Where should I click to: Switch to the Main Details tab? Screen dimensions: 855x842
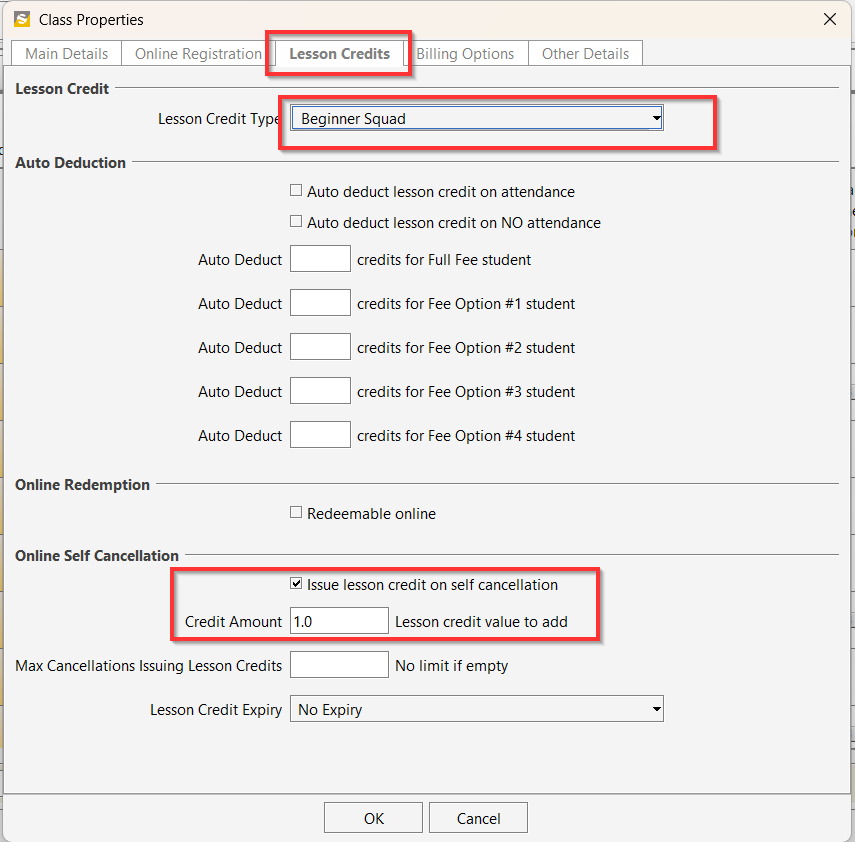click(x=66, y=54)
